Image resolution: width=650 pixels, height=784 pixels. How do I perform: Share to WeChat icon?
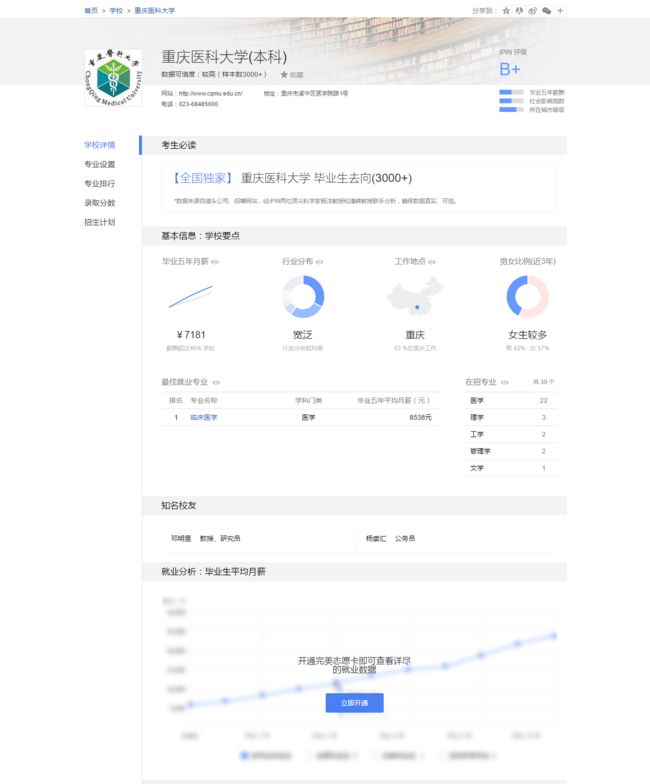pos(546,10)
